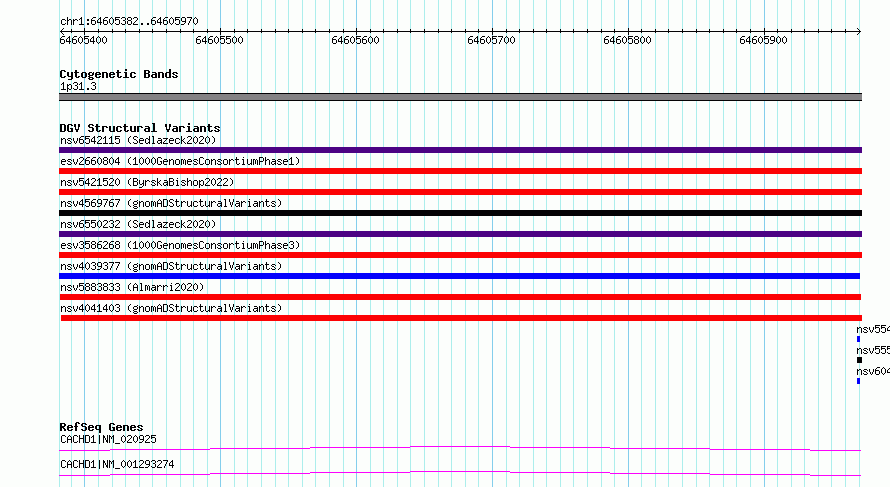Image resolution: width=890 pixels, height=487 pixels.
Task: Click ruler position 64605600
Action: click(355, 40)
